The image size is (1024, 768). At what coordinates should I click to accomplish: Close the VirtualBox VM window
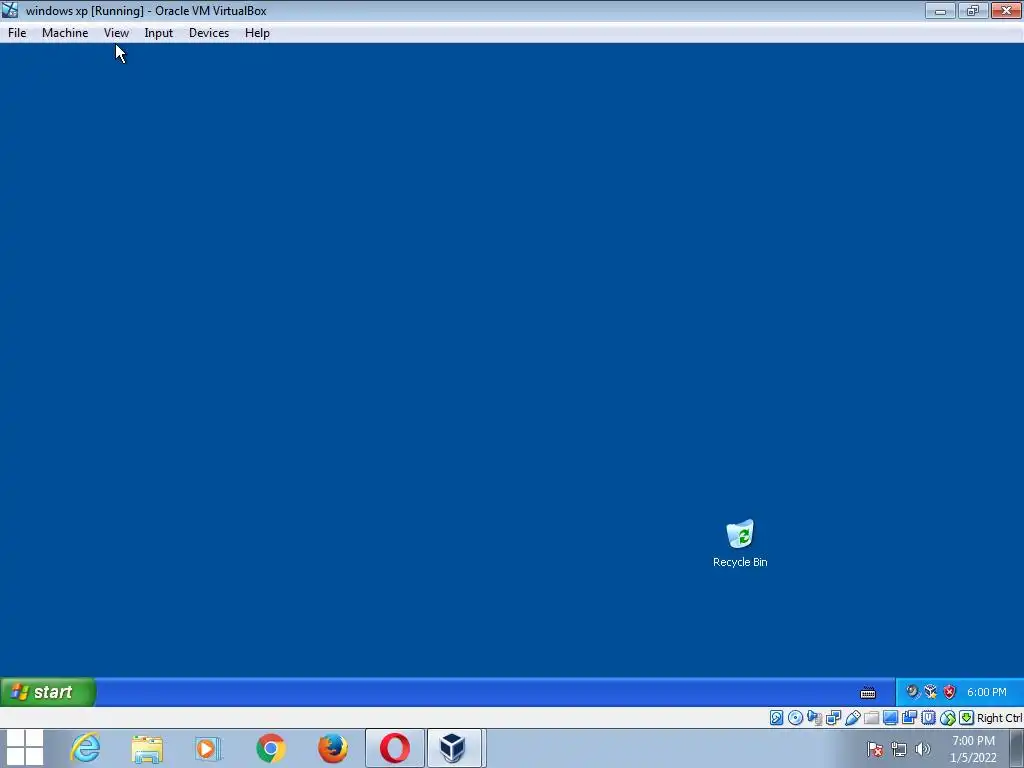tap(1006, 10)
